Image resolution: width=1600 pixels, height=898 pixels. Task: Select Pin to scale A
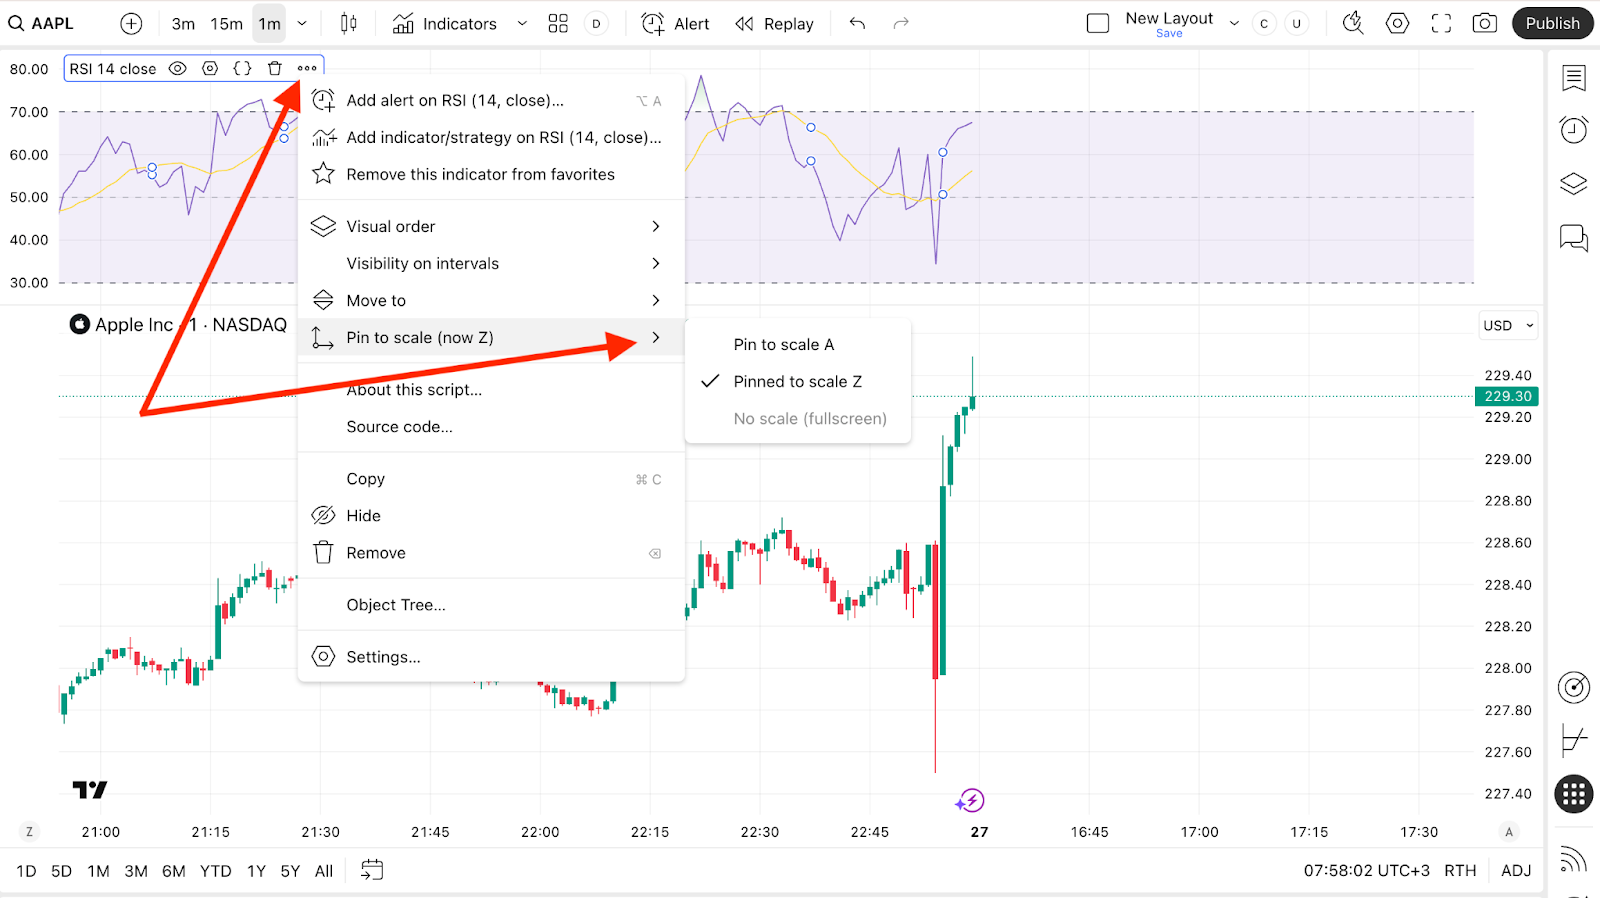pyautogui.click(x=783, y=345)
